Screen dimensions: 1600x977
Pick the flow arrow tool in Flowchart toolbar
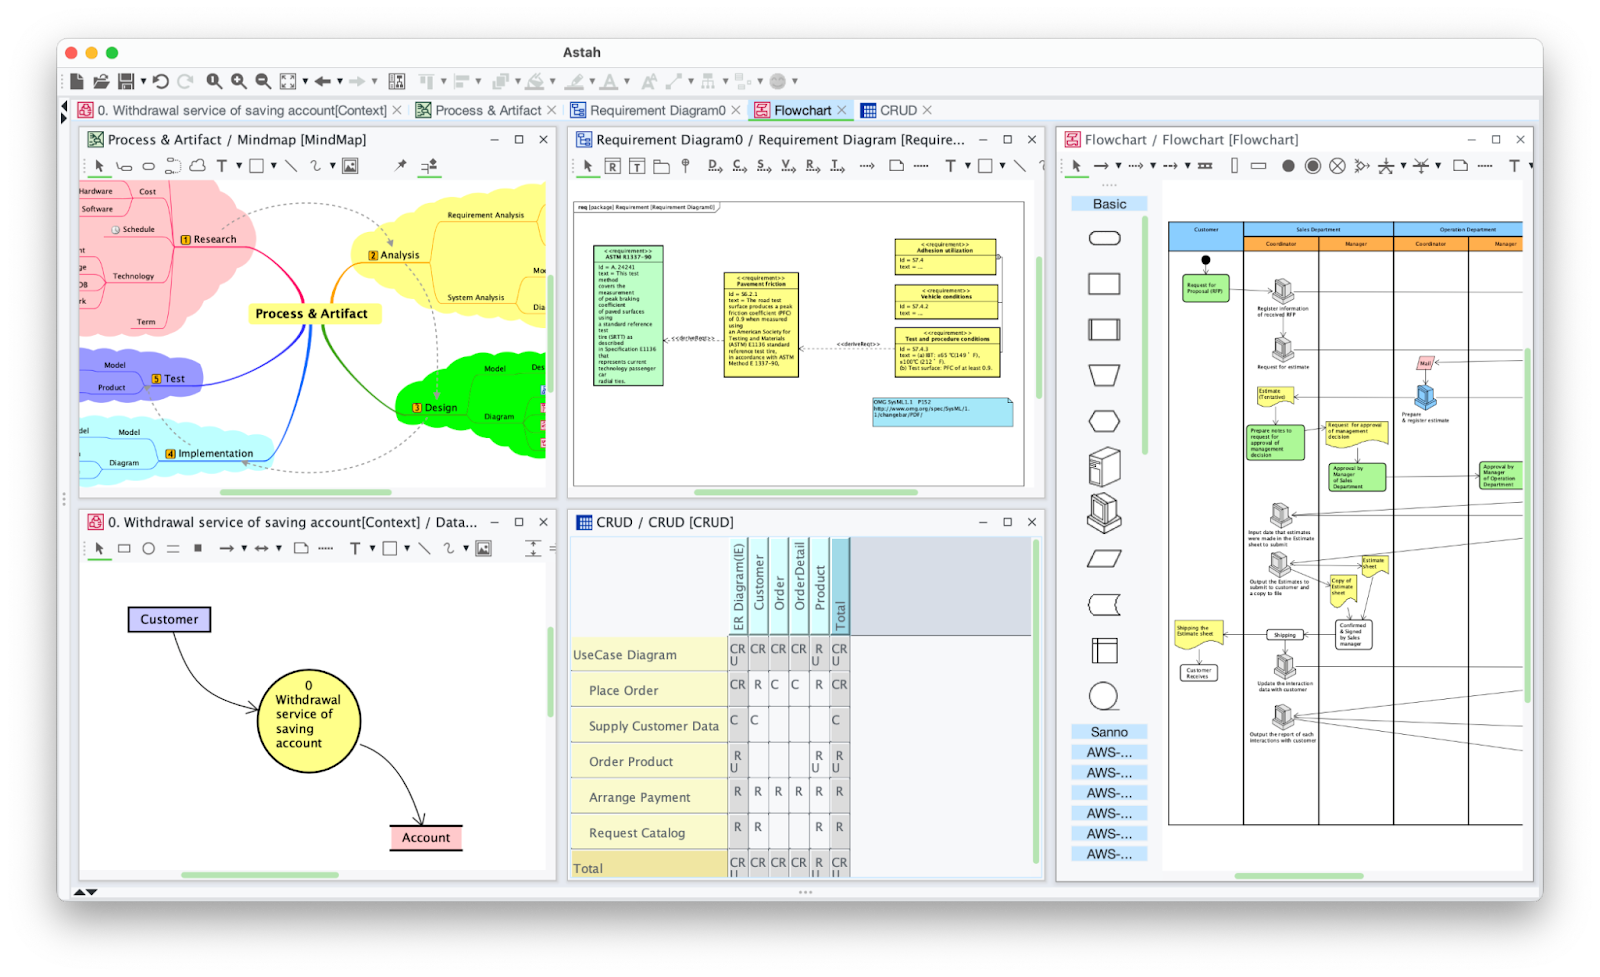click(x=1101, y=166)
